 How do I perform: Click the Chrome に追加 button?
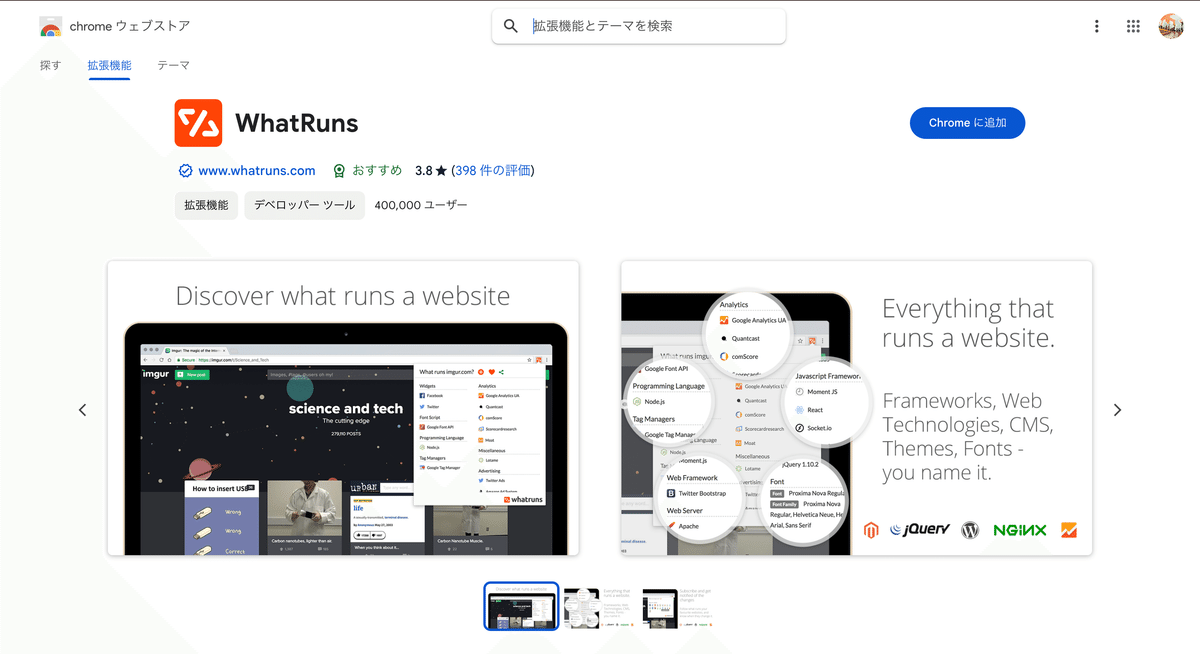[x=967, y=123]
